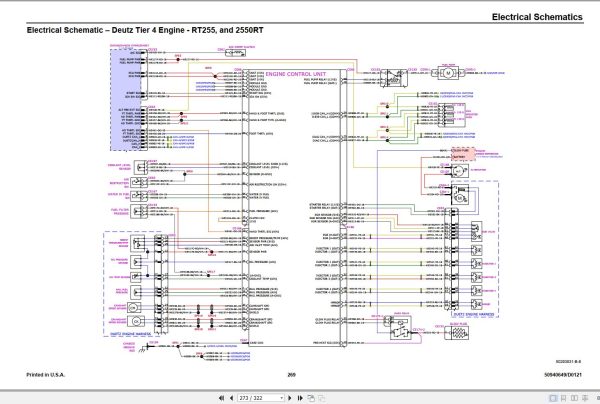Click the next view icon in navigation bar
600x404 pixels.
[x=322, y=398]
